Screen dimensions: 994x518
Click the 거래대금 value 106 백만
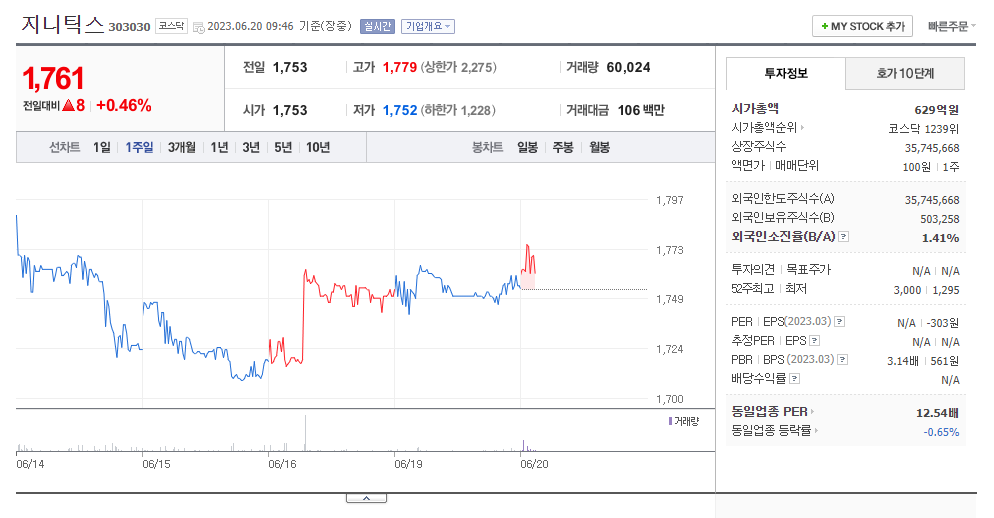coord(641,110)
